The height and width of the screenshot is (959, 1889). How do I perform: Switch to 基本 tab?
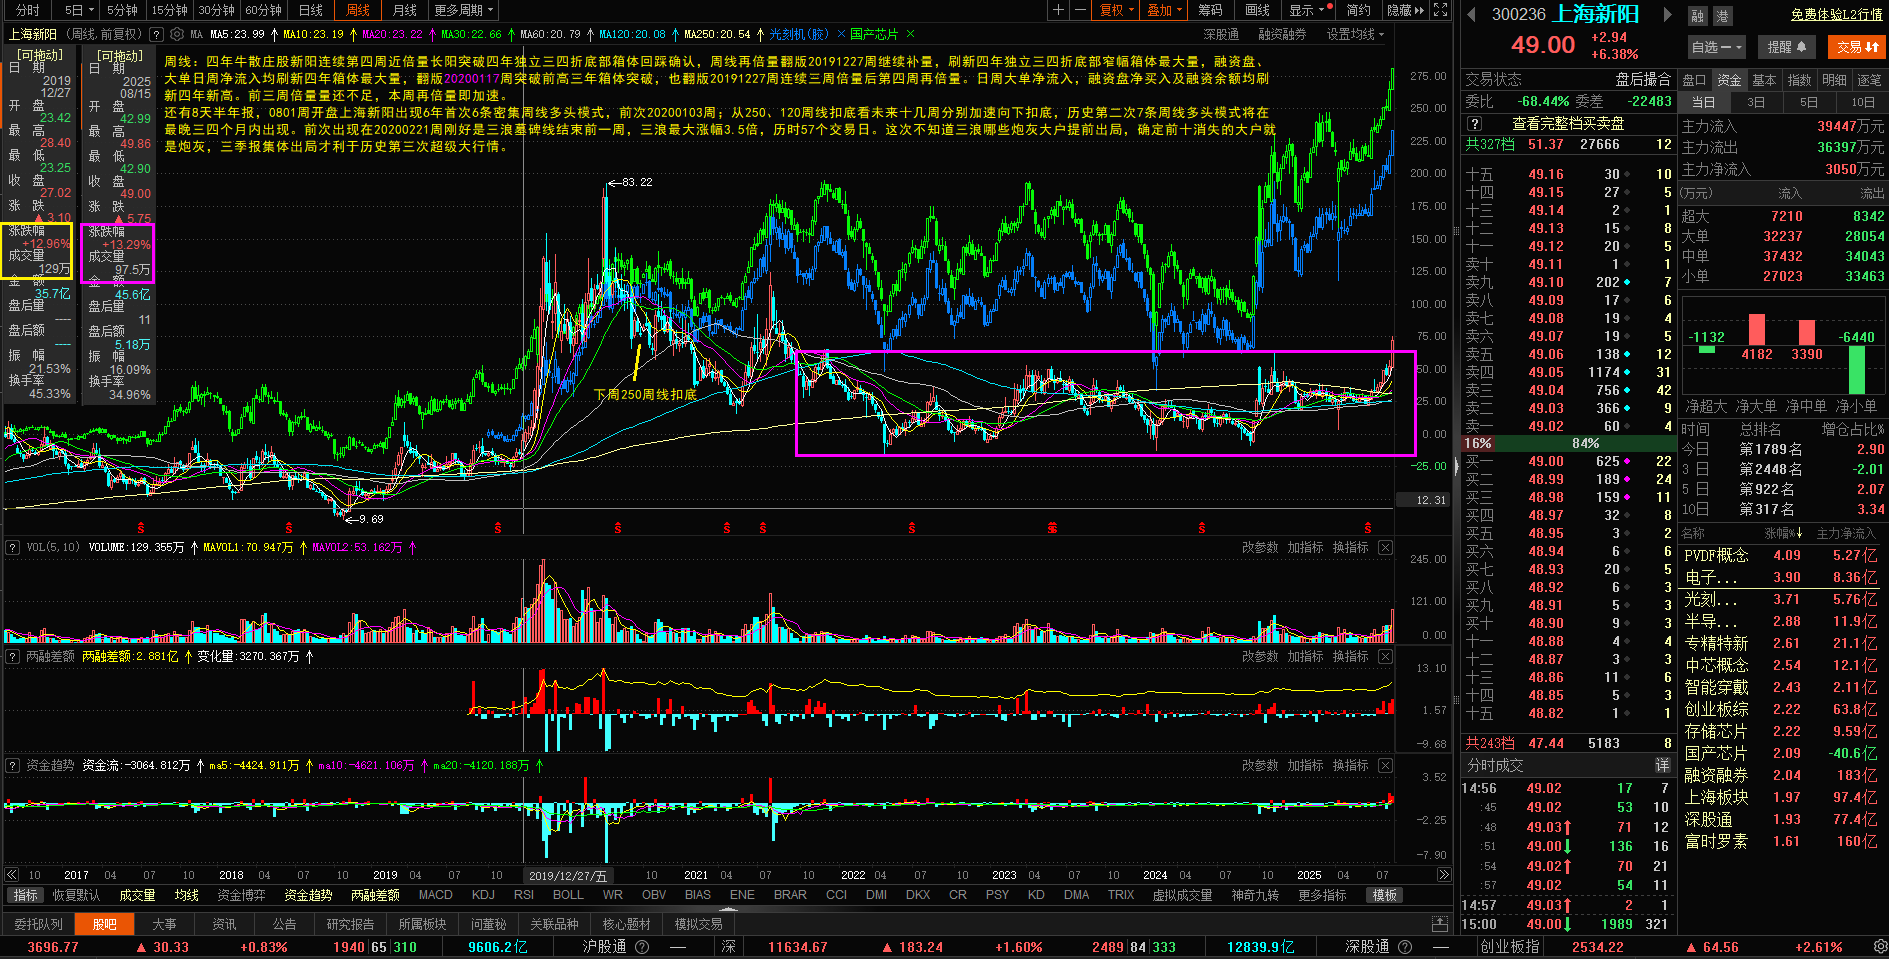(1764, 80)
